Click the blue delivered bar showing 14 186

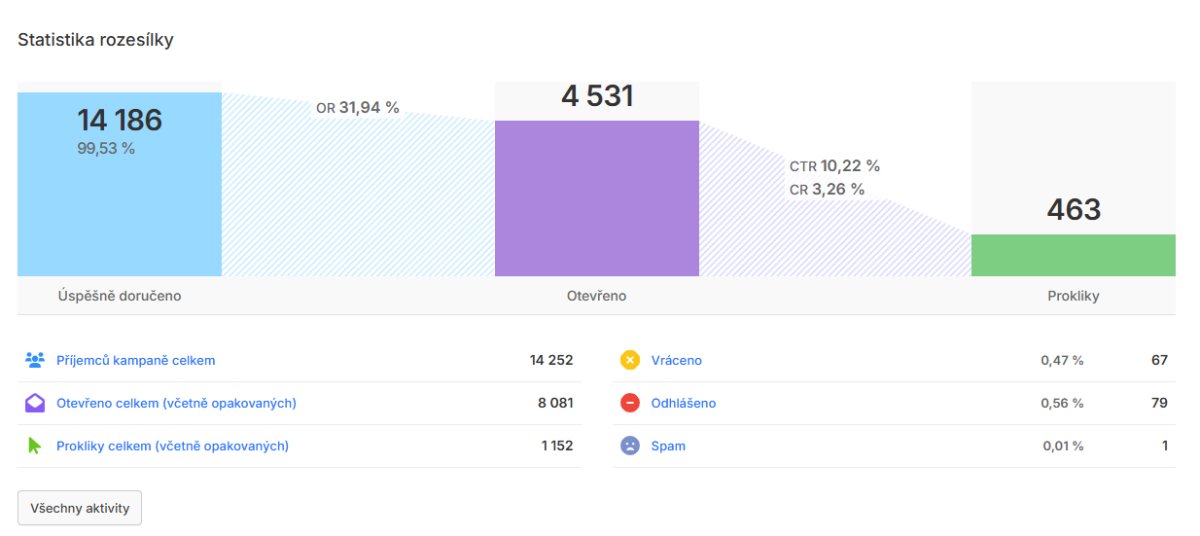click(x=119, y=184)
